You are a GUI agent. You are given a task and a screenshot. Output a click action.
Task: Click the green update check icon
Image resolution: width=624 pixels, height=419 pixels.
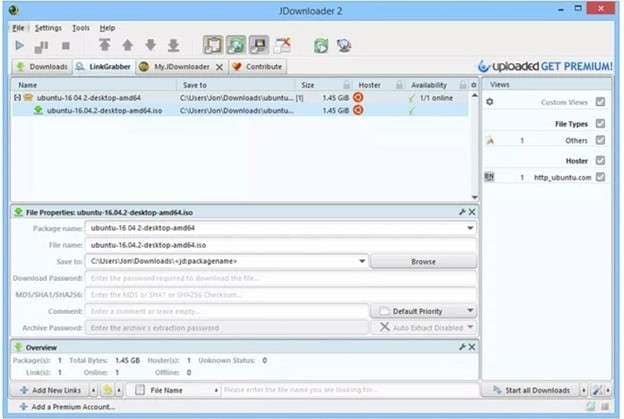pyautogui.click(x=321, y=45)
